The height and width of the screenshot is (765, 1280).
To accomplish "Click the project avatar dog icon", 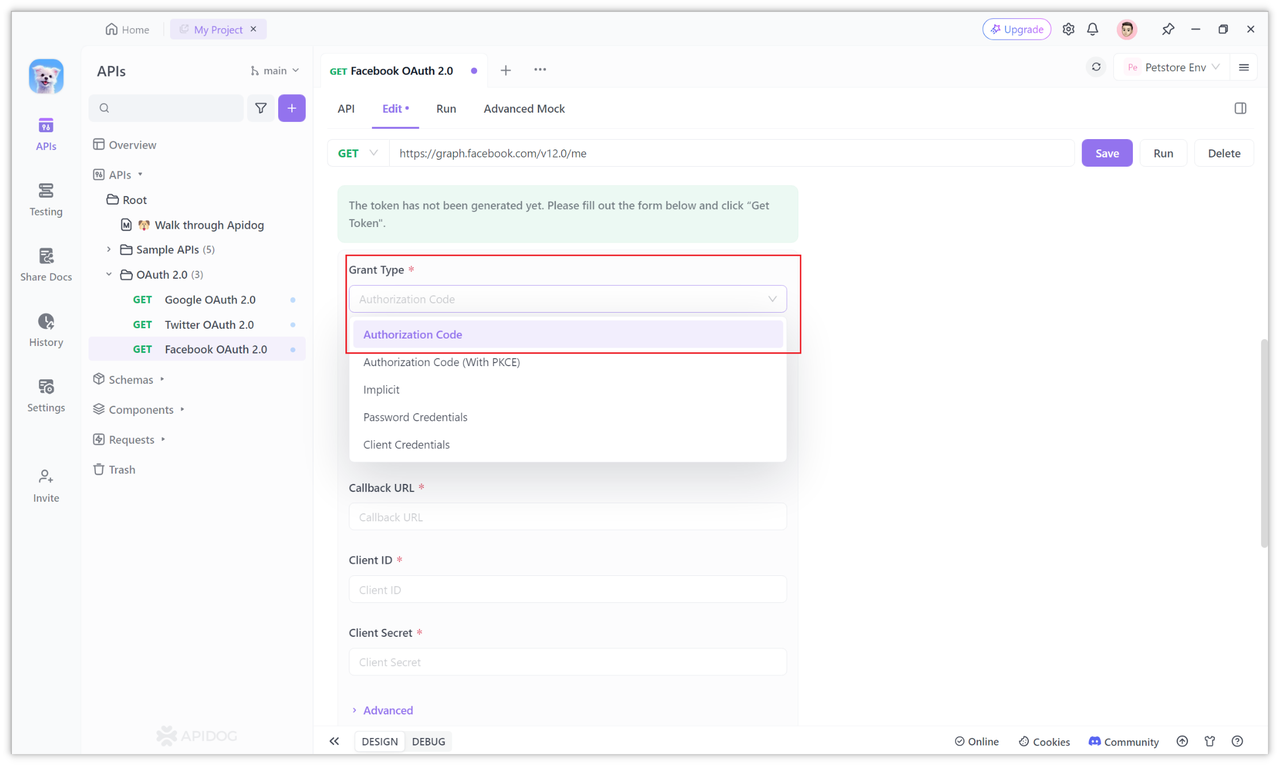I will (46, 76).
